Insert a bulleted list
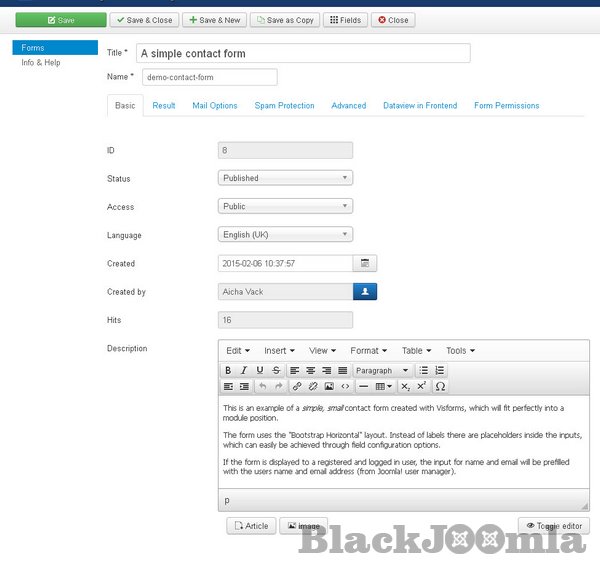The width and height of the screenshot is (600, 569). [423, 370]
